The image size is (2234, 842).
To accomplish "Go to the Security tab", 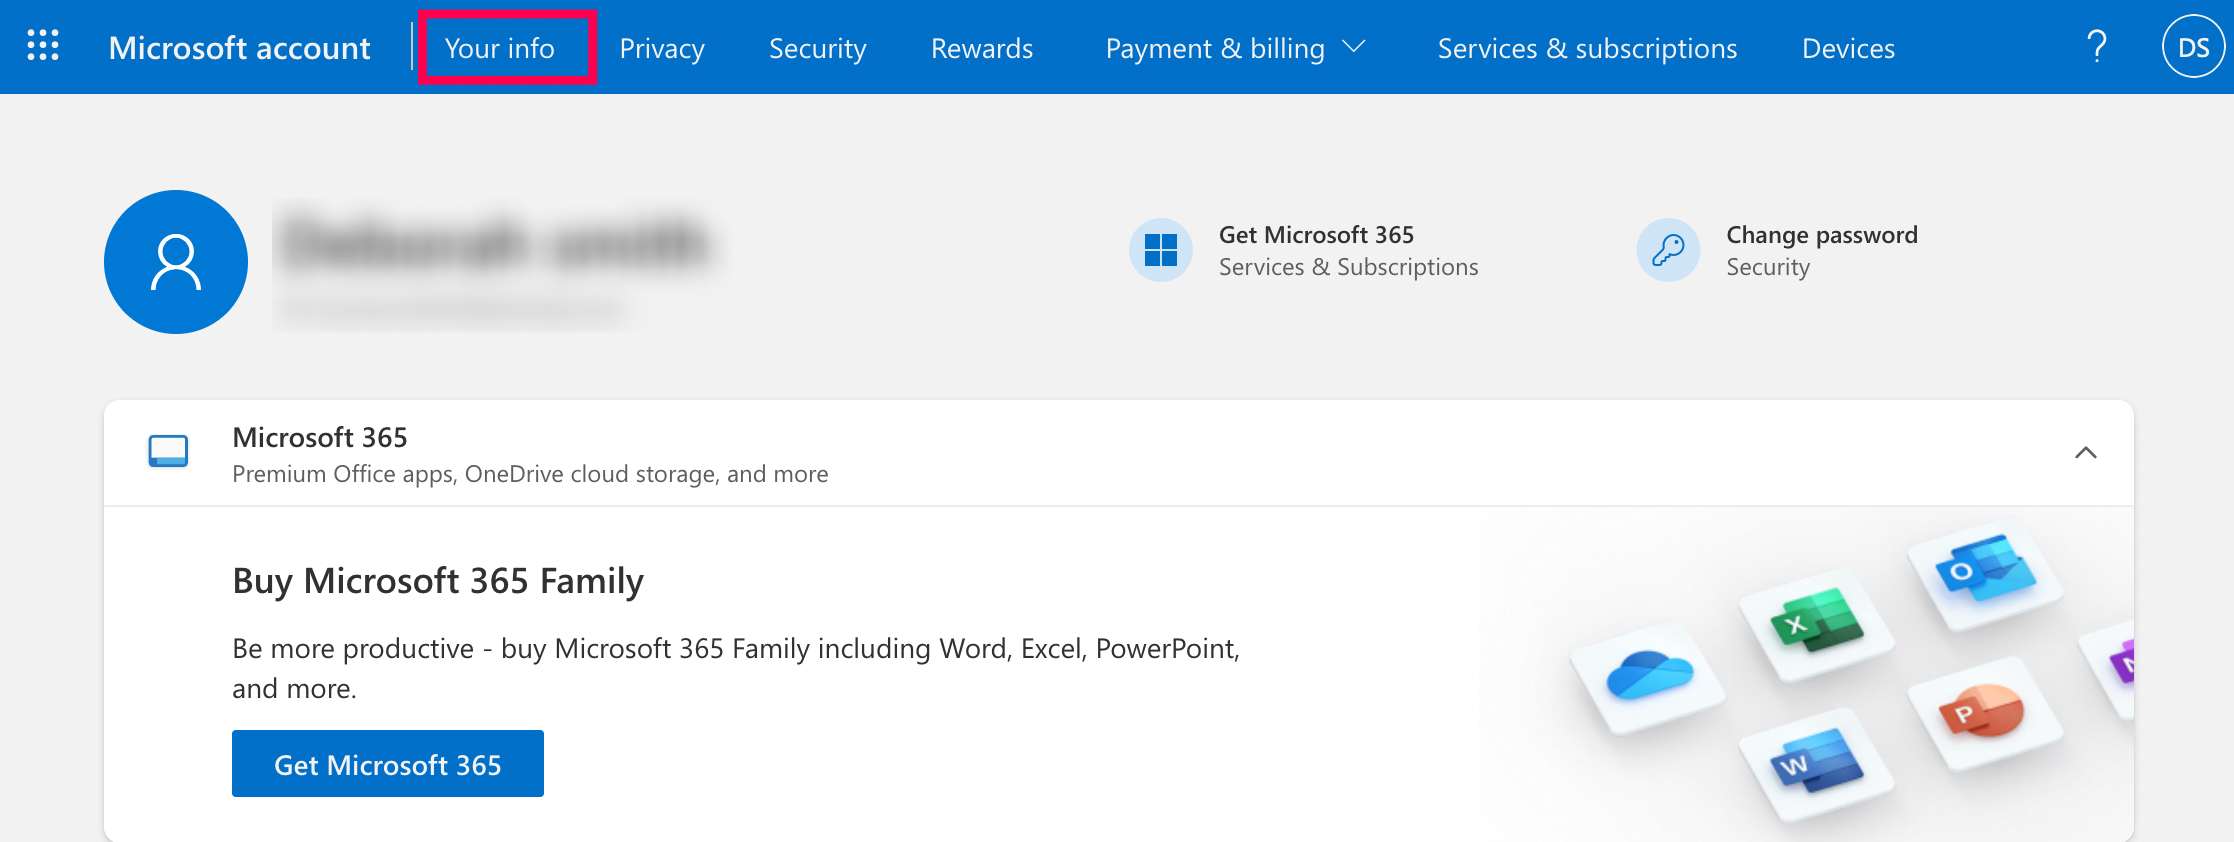I will tap(817, 48).
